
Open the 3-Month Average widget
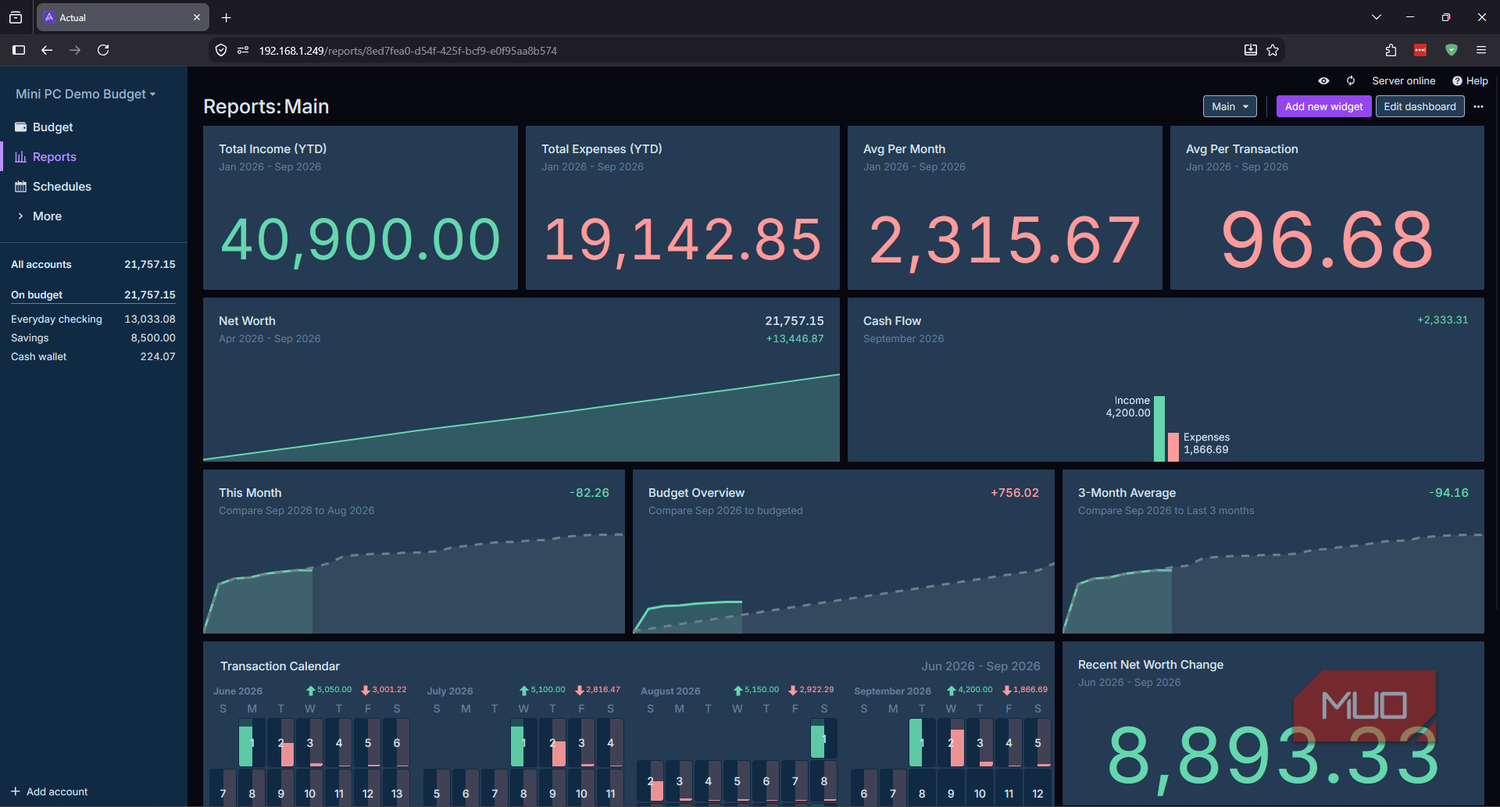tap(1274, 552)
